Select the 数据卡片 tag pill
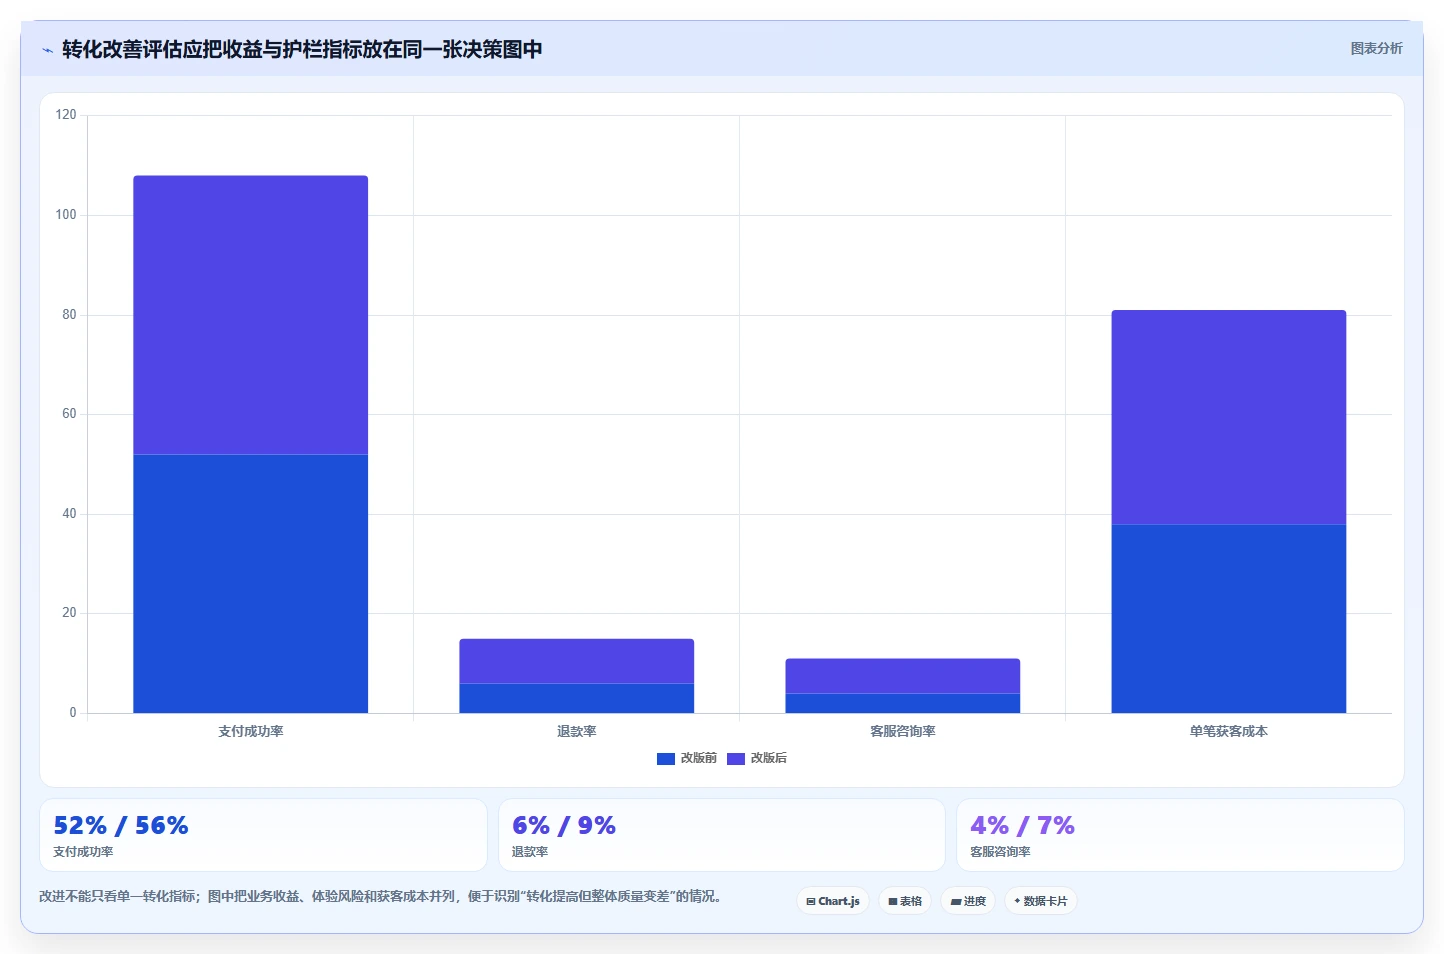 (1041, 901)
